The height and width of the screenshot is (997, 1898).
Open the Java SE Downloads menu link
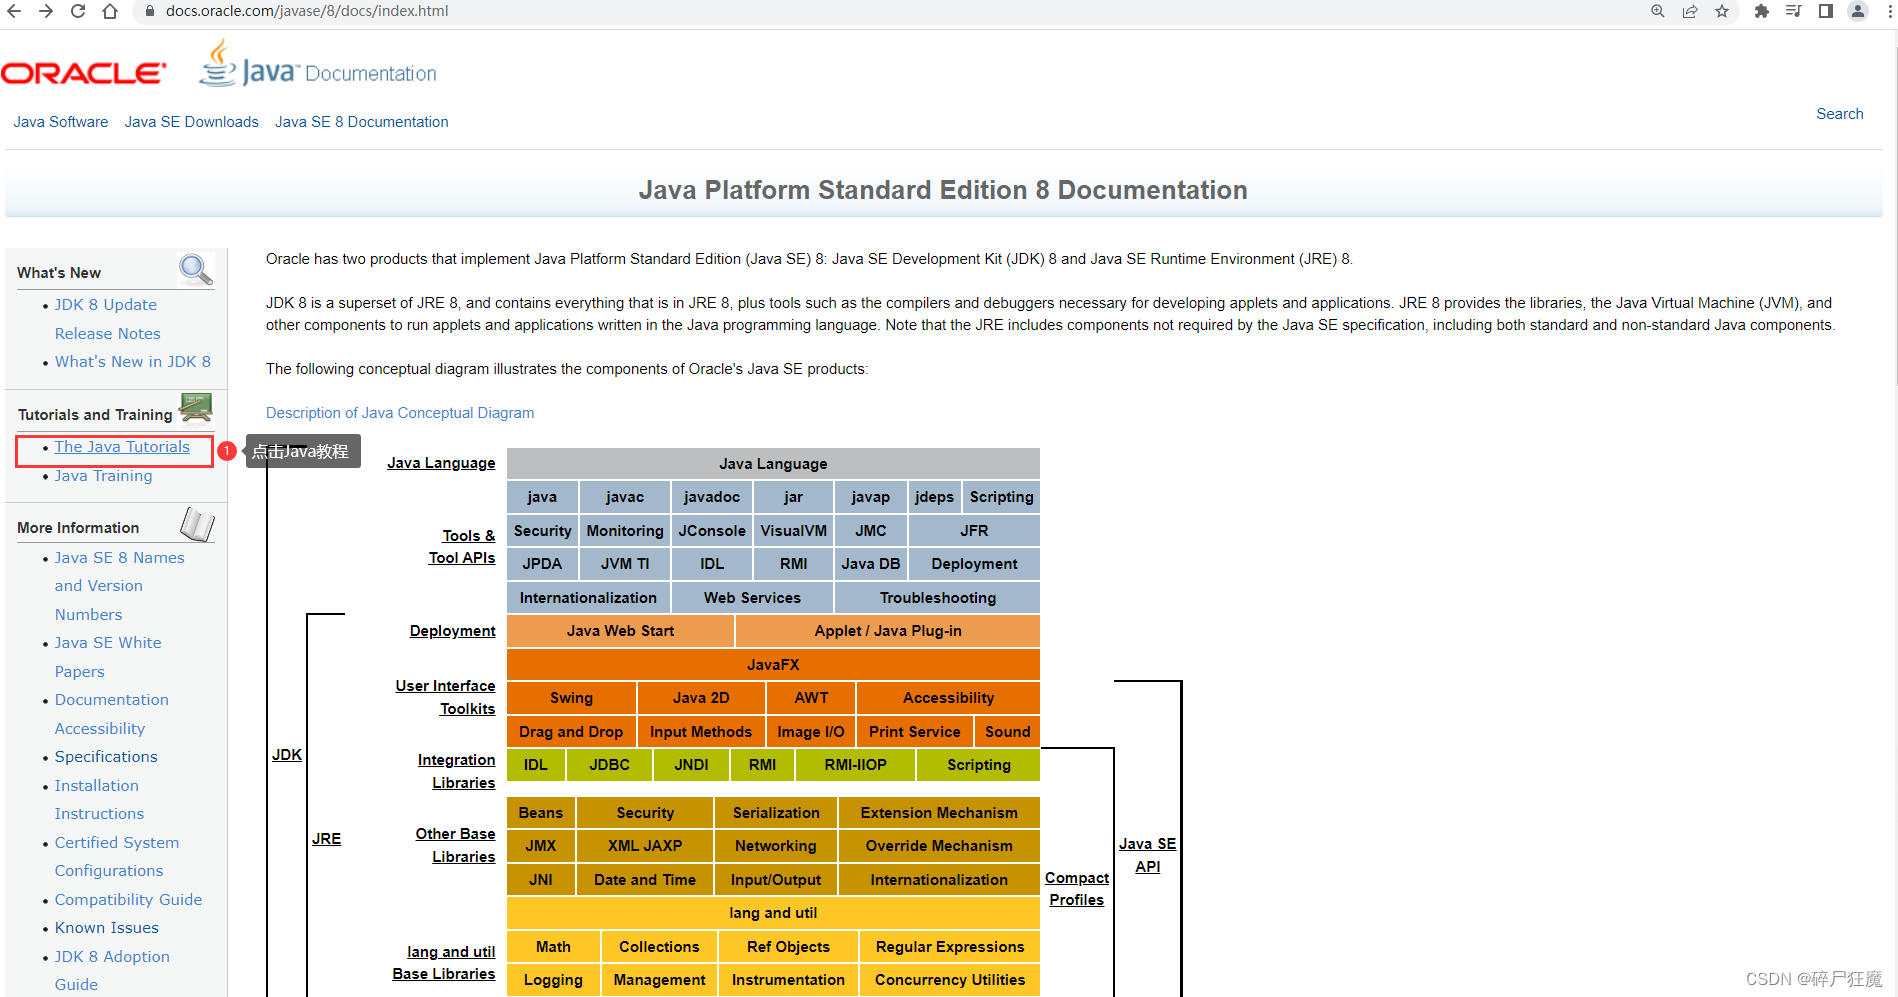192,122
